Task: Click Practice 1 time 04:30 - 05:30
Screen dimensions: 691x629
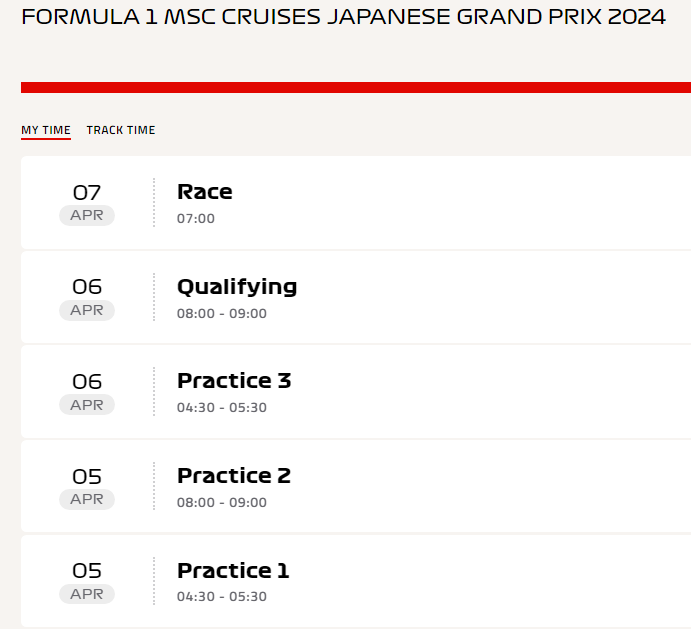Action: click(222, 597)
